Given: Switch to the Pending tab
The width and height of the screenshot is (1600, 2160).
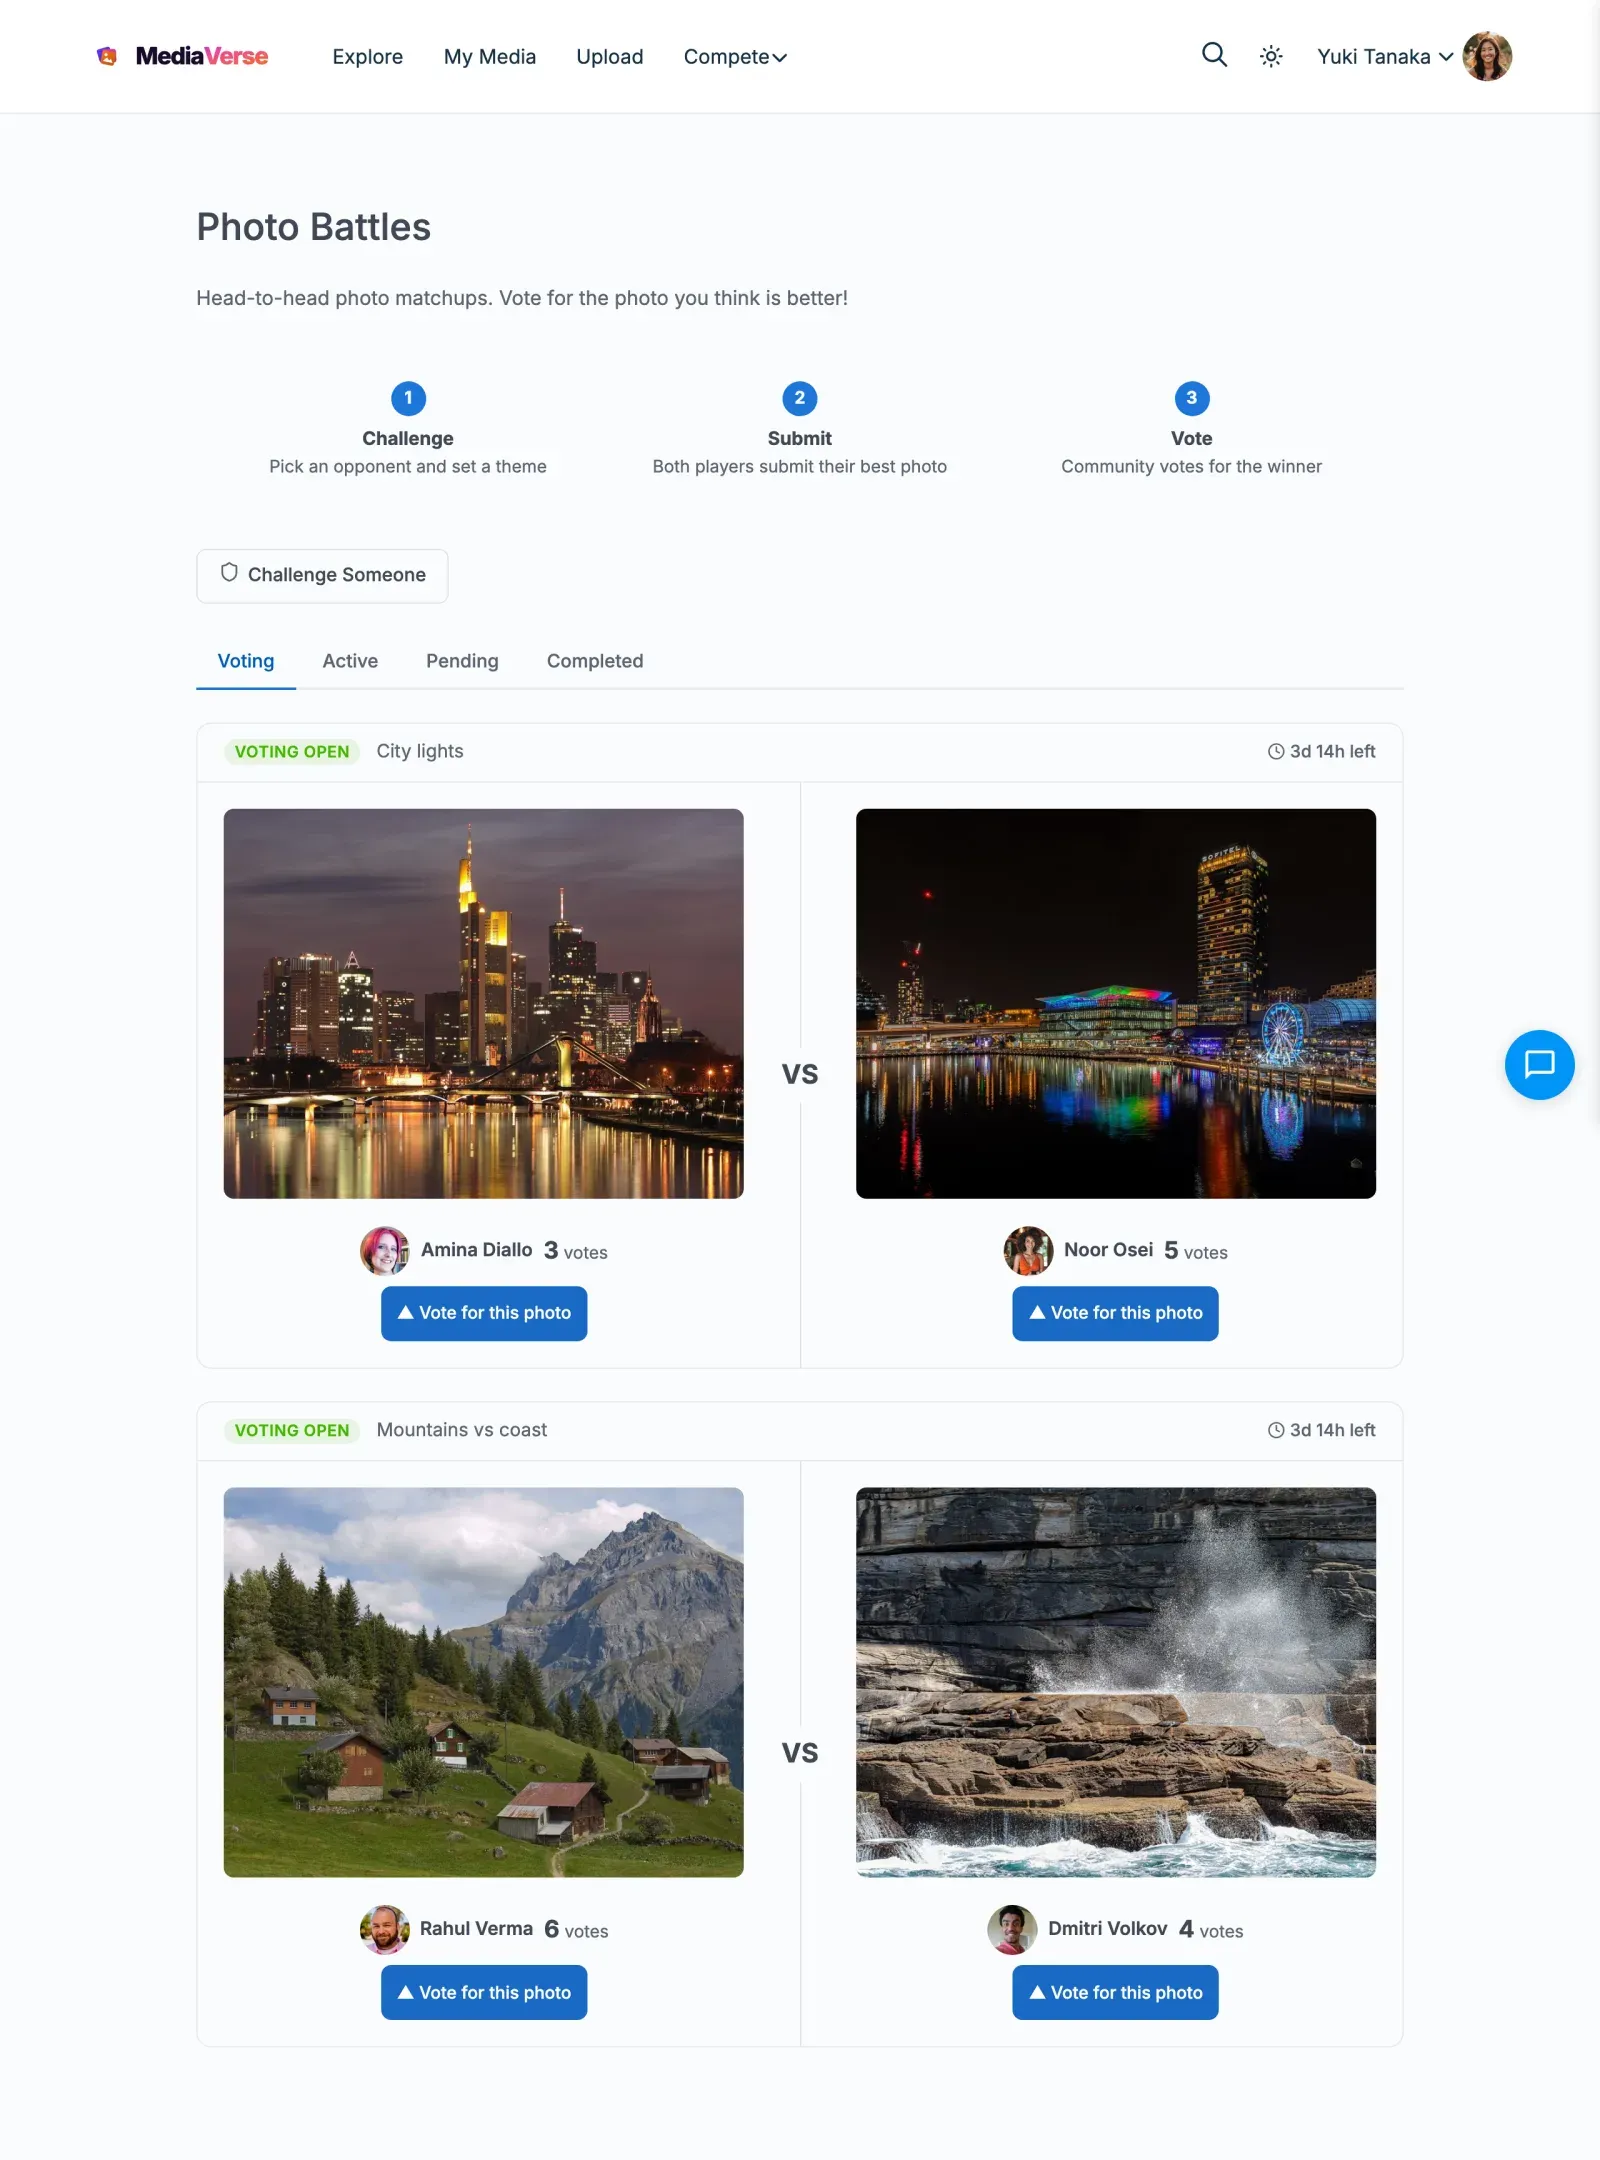Looking at the screenshot, I should pos(462,661).
